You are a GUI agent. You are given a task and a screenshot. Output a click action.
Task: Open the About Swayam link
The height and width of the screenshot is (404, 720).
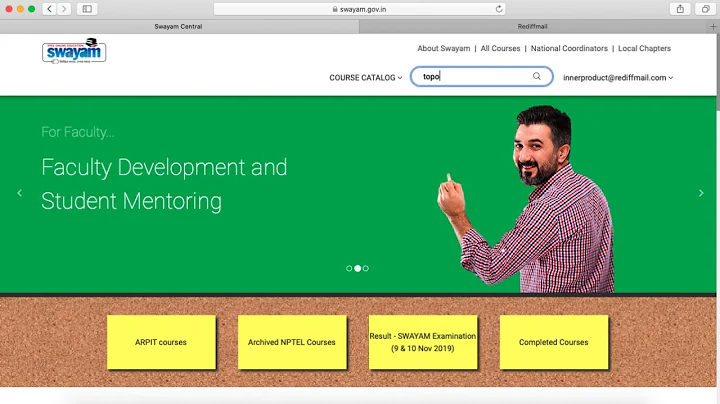coord(444,48)
